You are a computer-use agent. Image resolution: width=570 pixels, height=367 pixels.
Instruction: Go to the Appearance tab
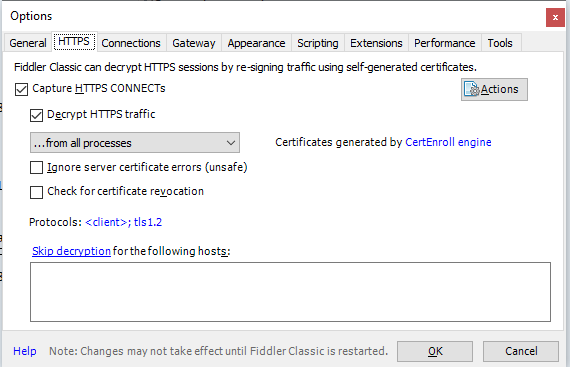[256, 43]
